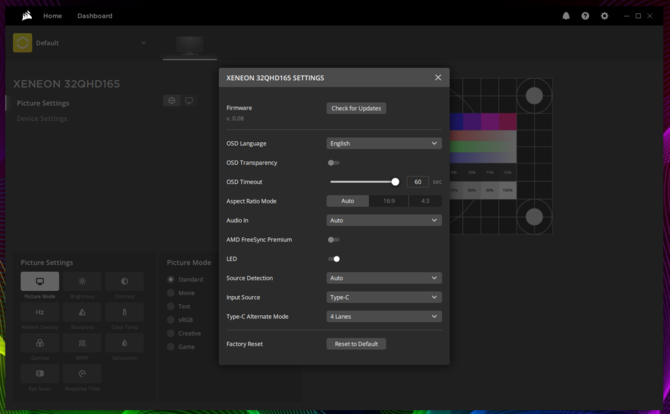
Task: Open Type-C Alternate Mode dropdown
Action: coord(384,316)
